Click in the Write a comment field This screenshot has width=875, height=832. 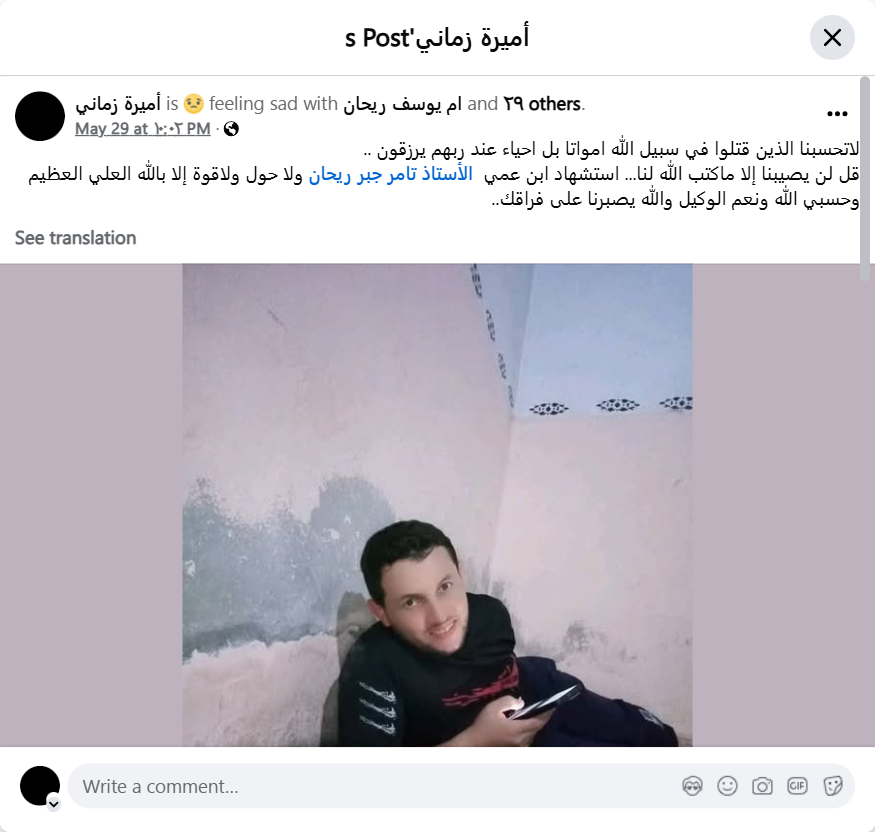point(379,786)
